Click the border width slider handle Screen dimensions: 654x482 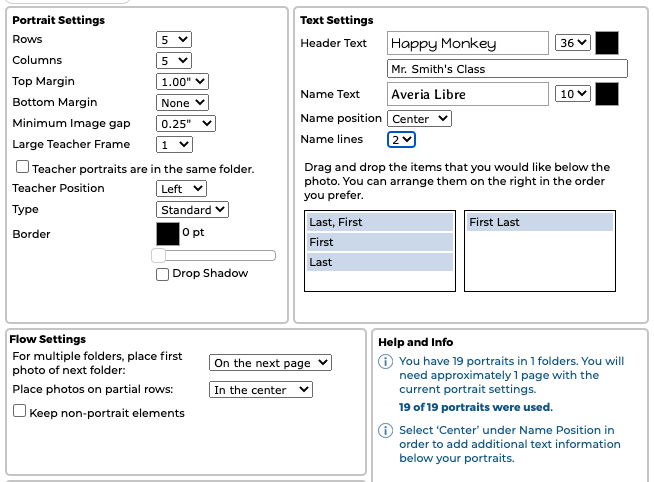158,256
